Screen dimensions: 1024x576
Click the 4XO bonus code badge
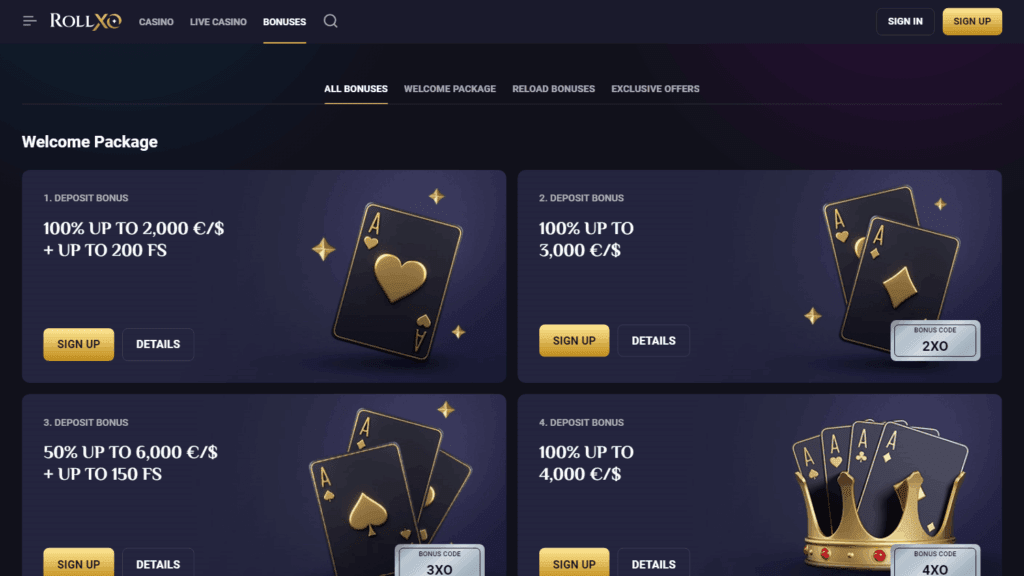coord(935,560)
